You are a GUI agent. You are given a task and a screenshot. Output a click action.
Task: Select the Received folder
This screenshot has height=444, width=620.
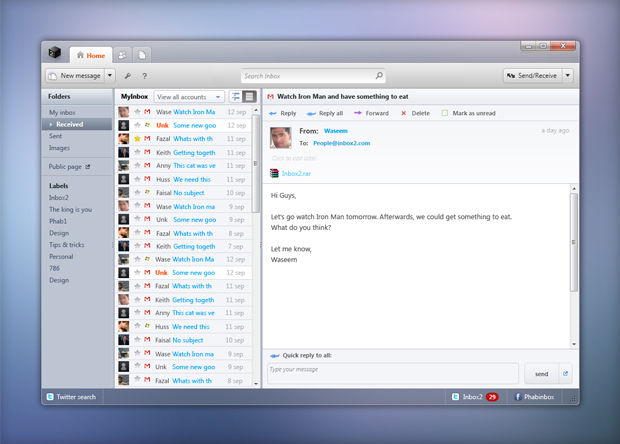click(77, 124)
